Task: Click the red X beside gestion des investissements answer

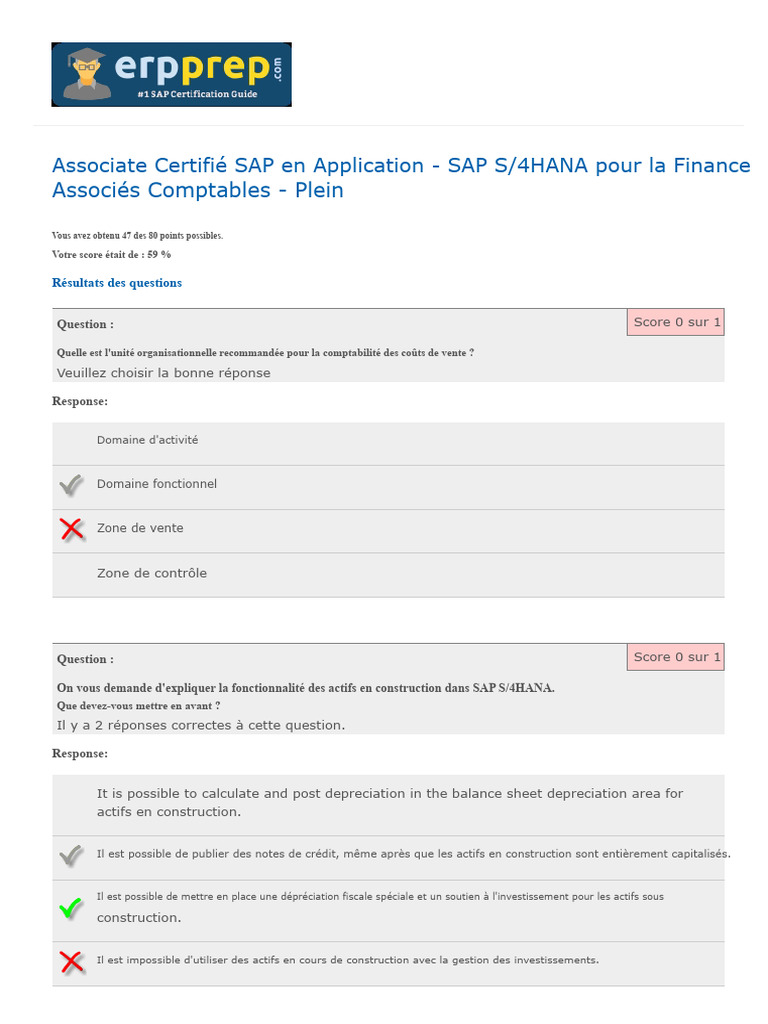Action: 71,961
